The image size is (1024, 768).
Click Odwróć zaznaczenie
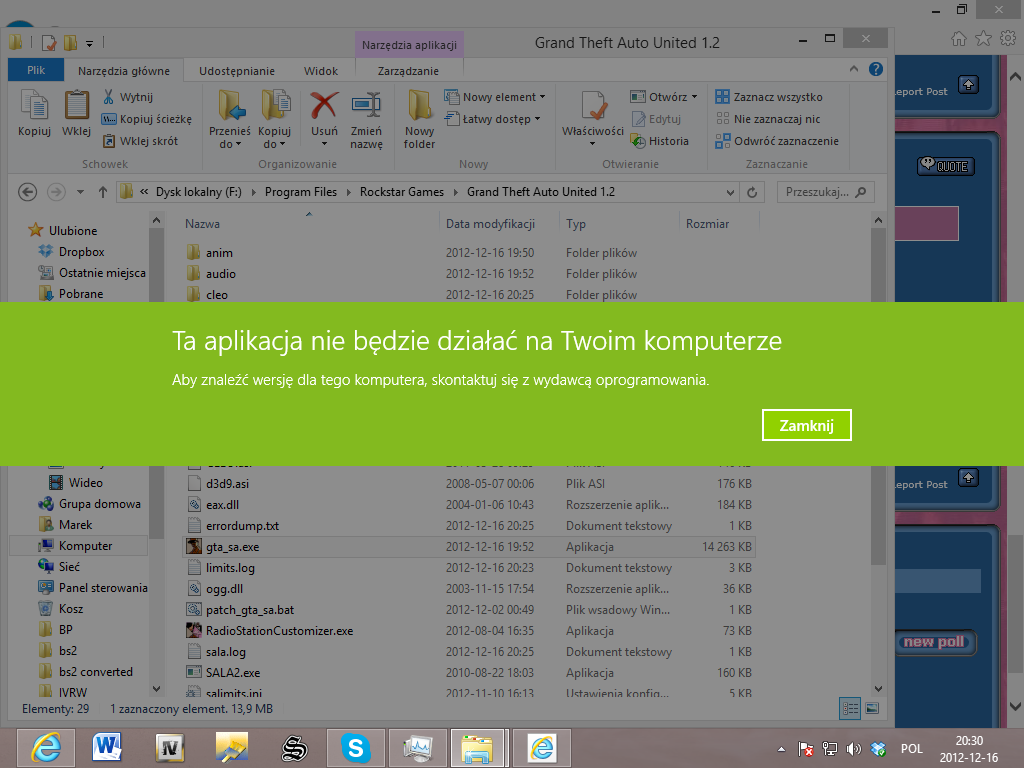(x=776, y=140)
